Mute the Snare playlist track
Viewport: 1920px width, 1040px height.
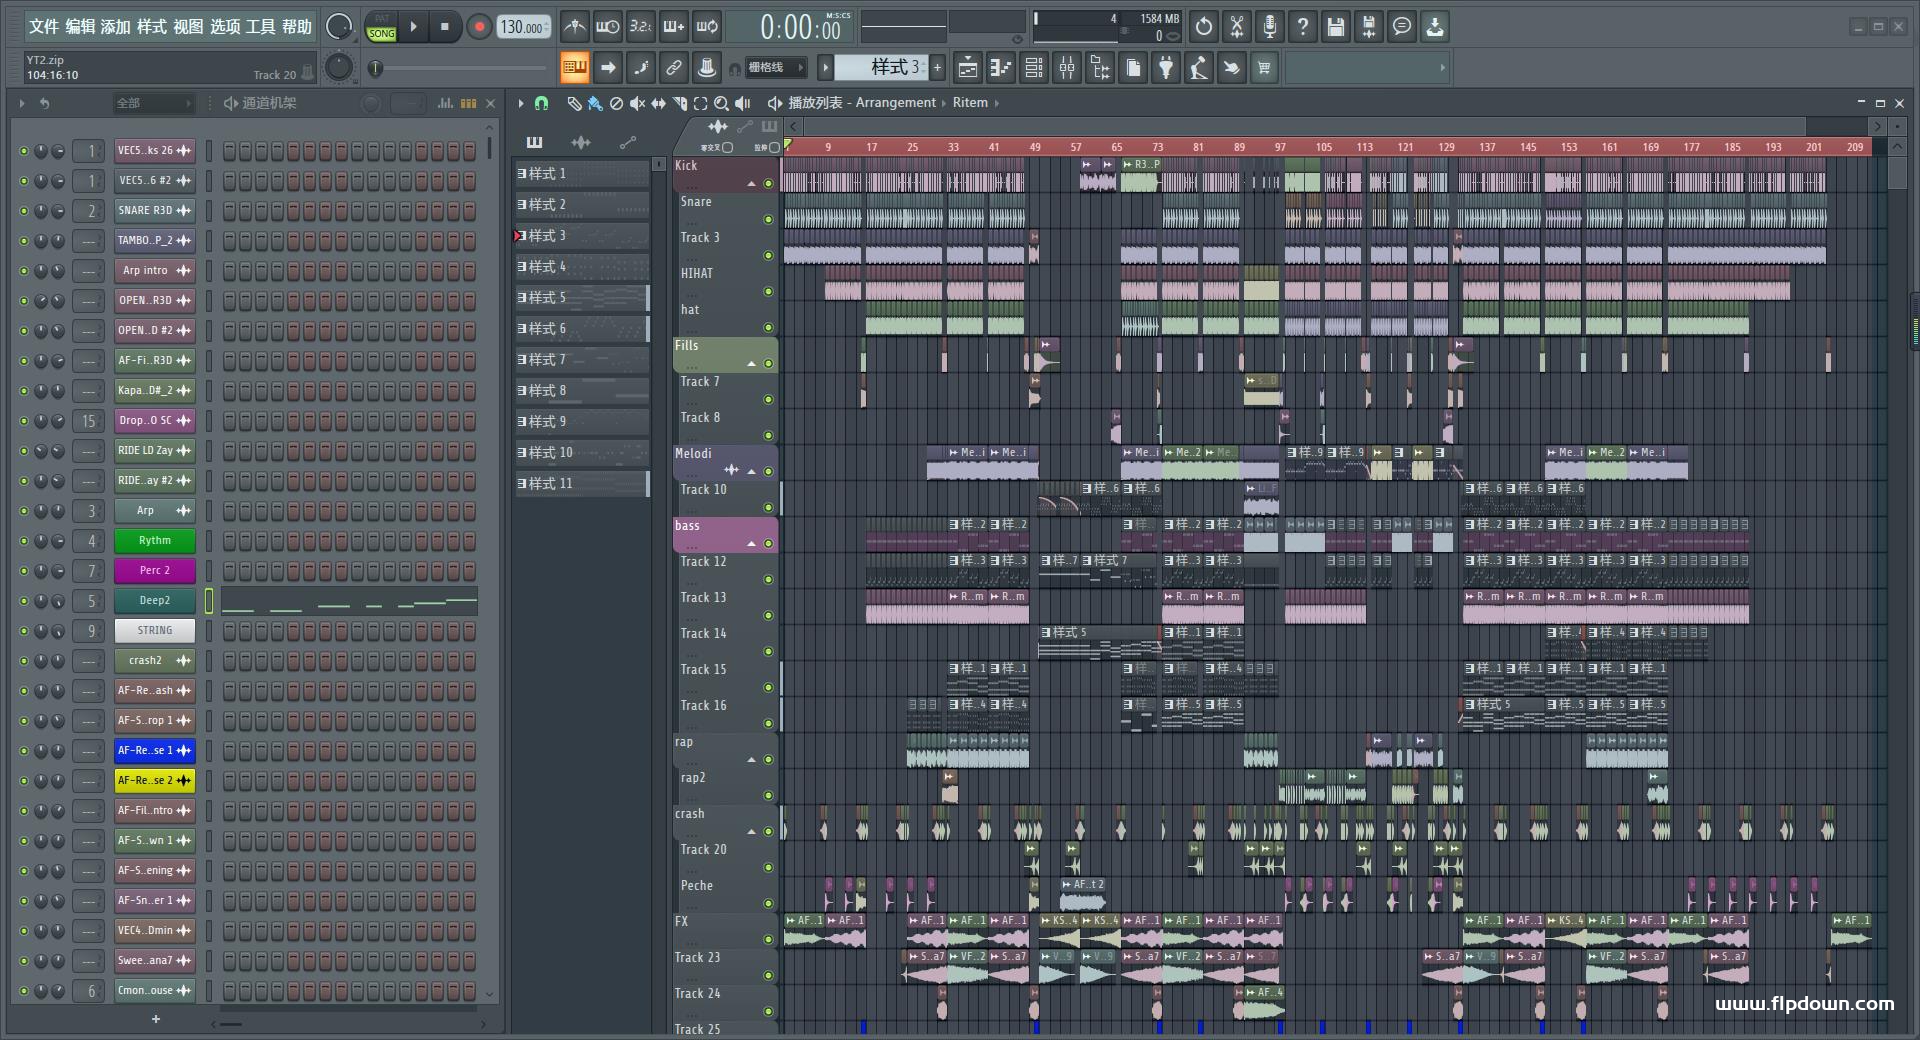pyautogui.click(x=768, y=220)
